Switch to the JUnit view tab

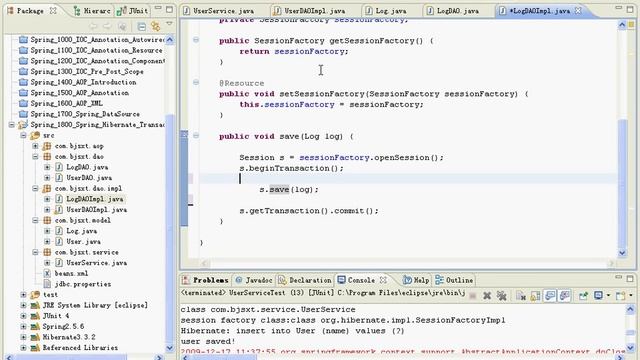133,11
